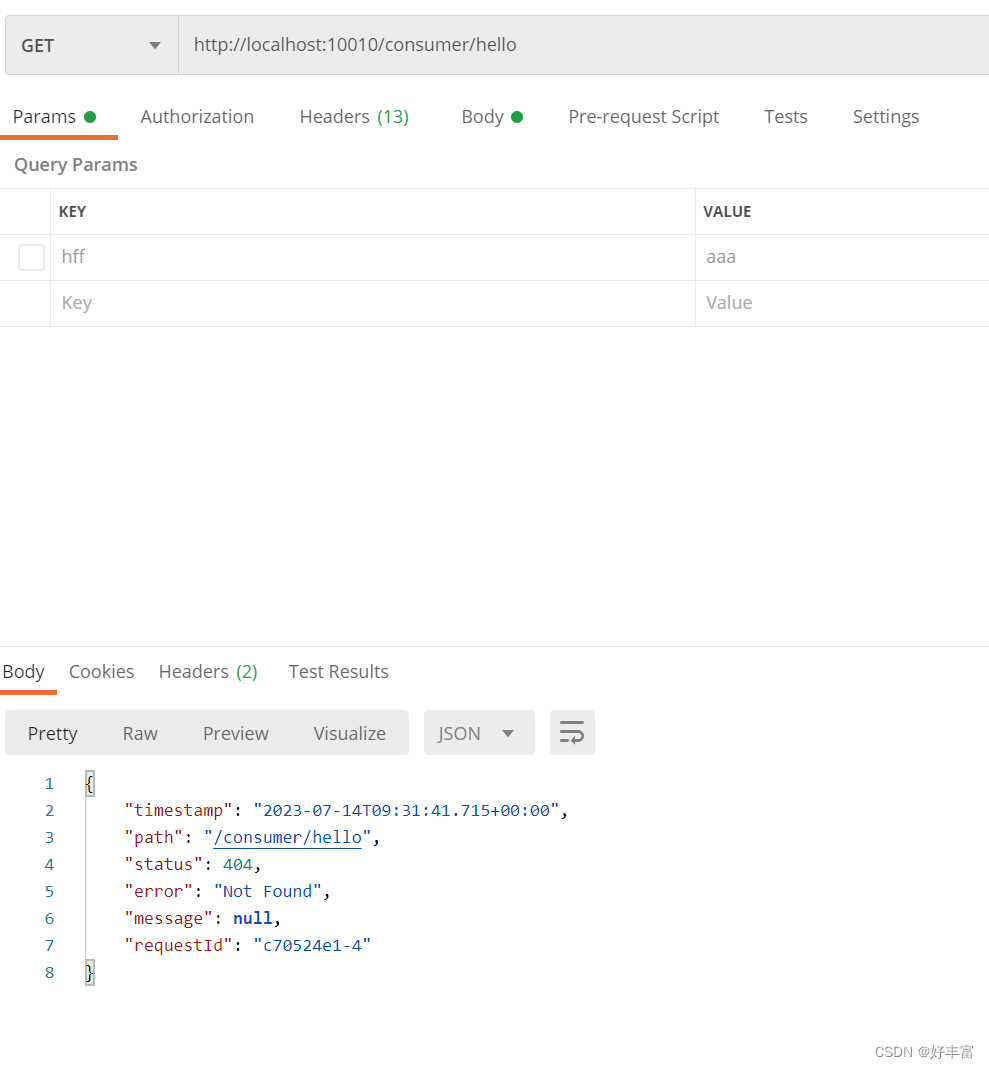The image size is (989, 1069).
Task: Open the JSON format dropdown
Action: 479,733
